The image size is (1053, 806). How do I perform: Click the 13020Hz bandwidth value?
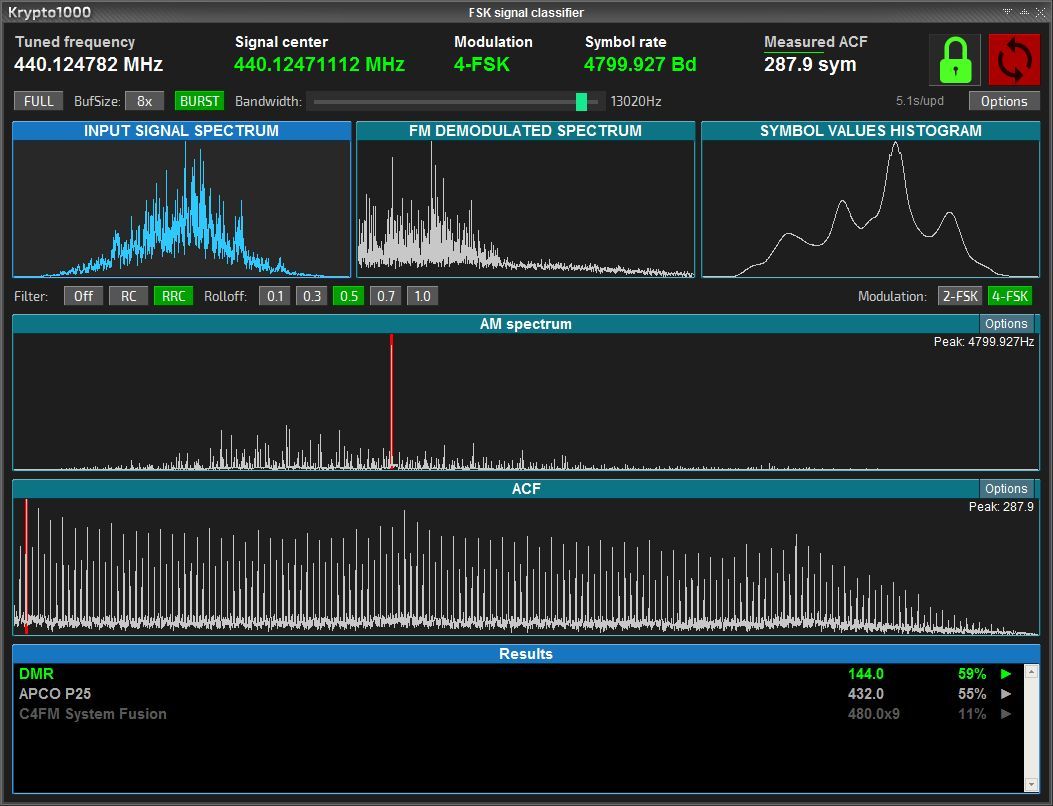click(x=636, y=101)
